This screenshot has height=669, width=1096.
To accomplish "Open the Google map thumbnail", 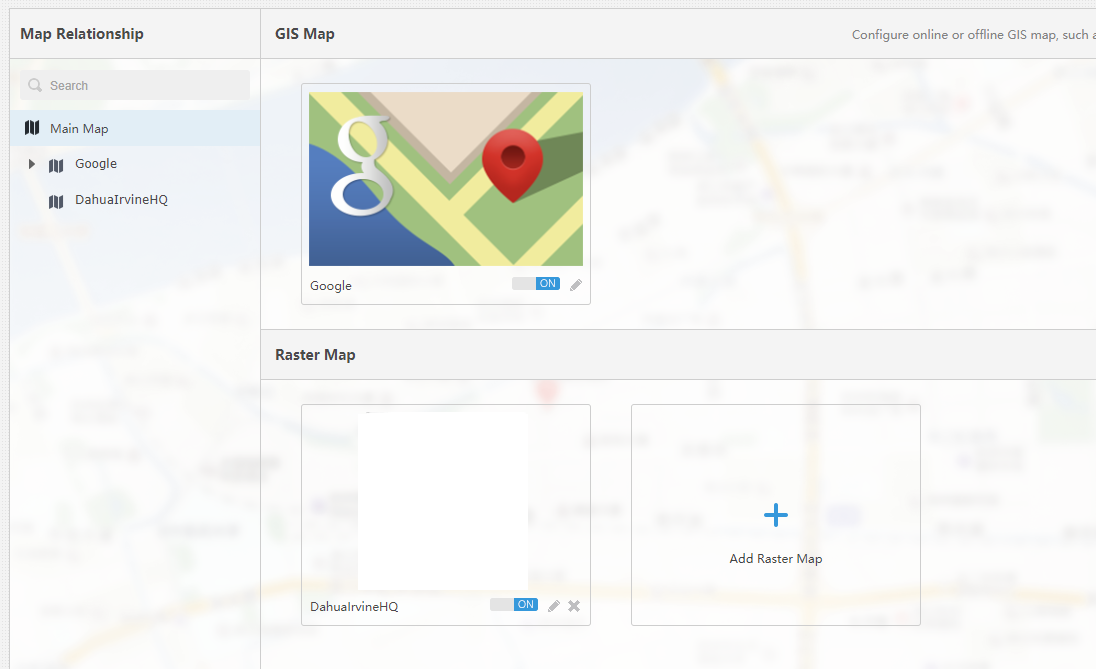I will 446,179.
